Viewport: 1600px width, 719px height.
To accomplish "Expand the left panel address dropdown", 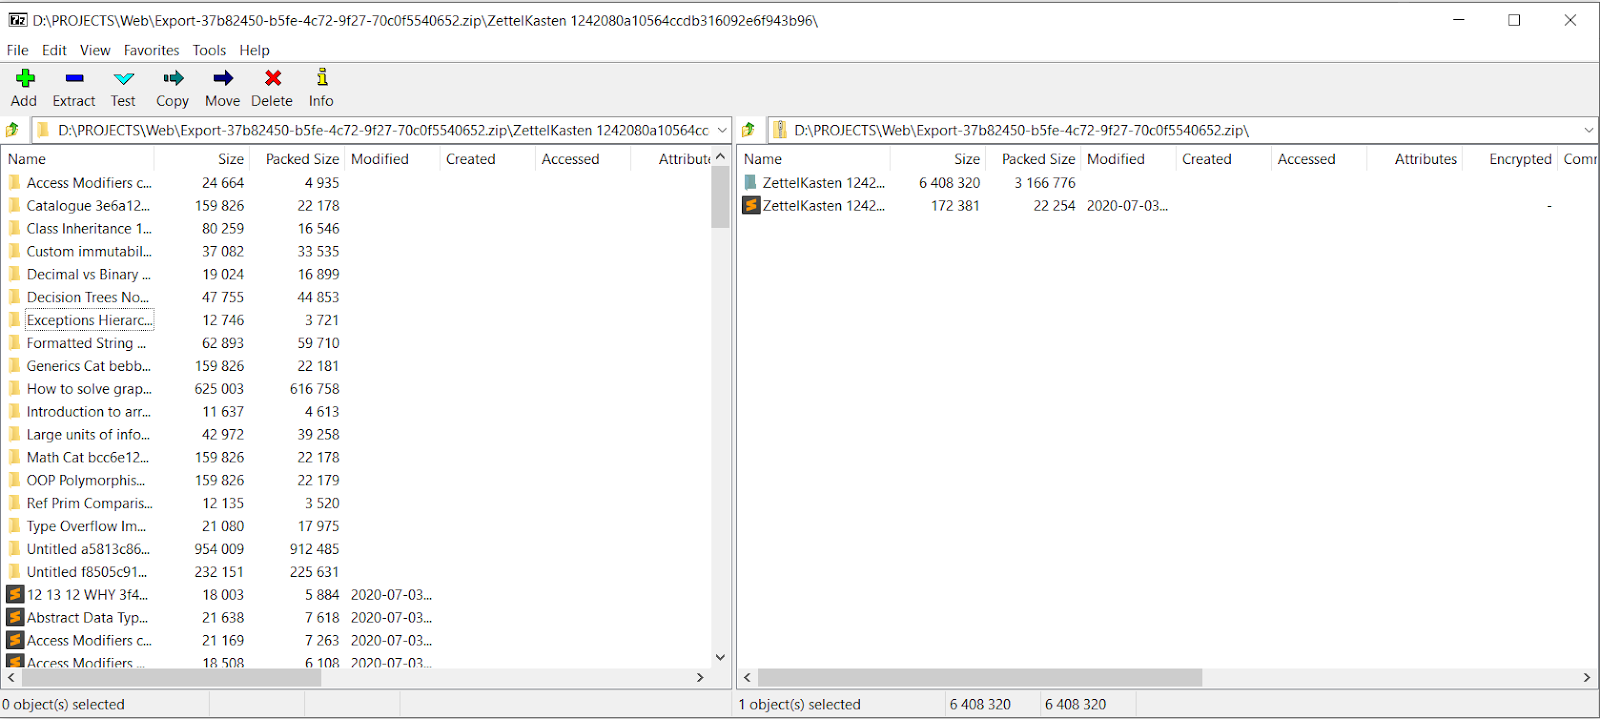I will (x=721, y=130).
